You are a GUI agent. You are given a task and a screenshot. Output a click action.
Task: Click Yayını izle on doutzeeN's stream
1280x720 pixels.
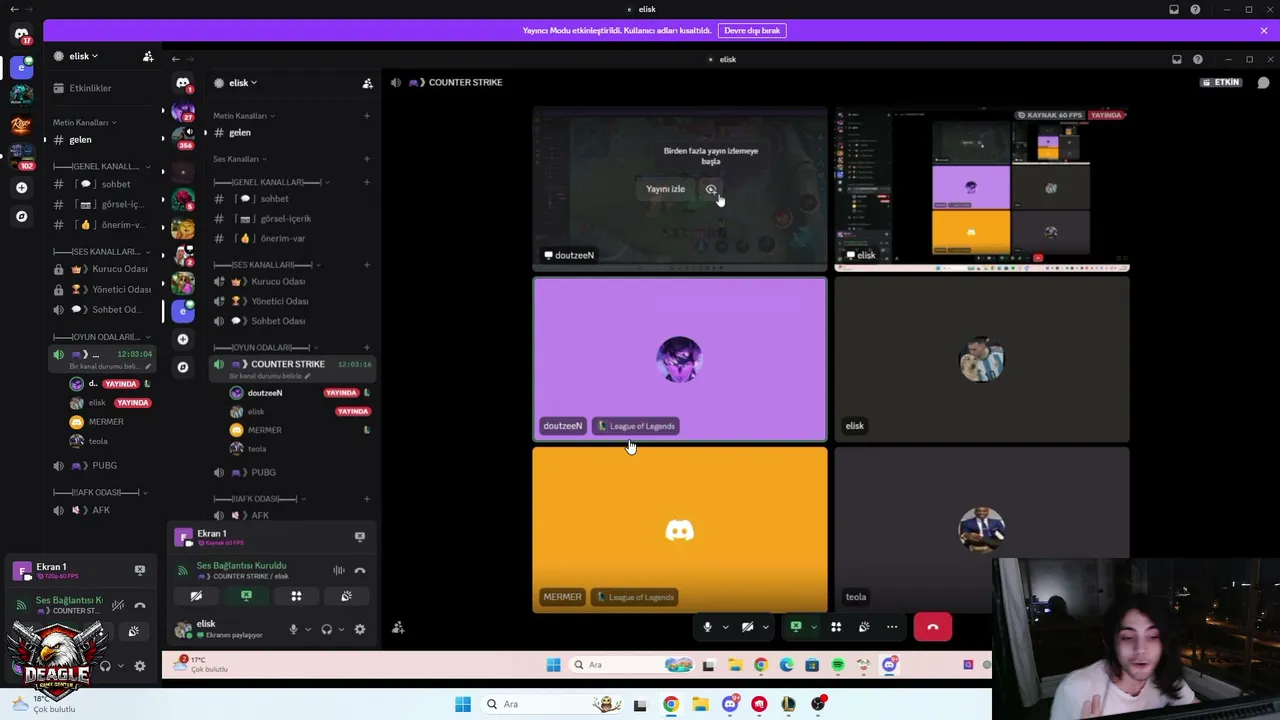665,189
